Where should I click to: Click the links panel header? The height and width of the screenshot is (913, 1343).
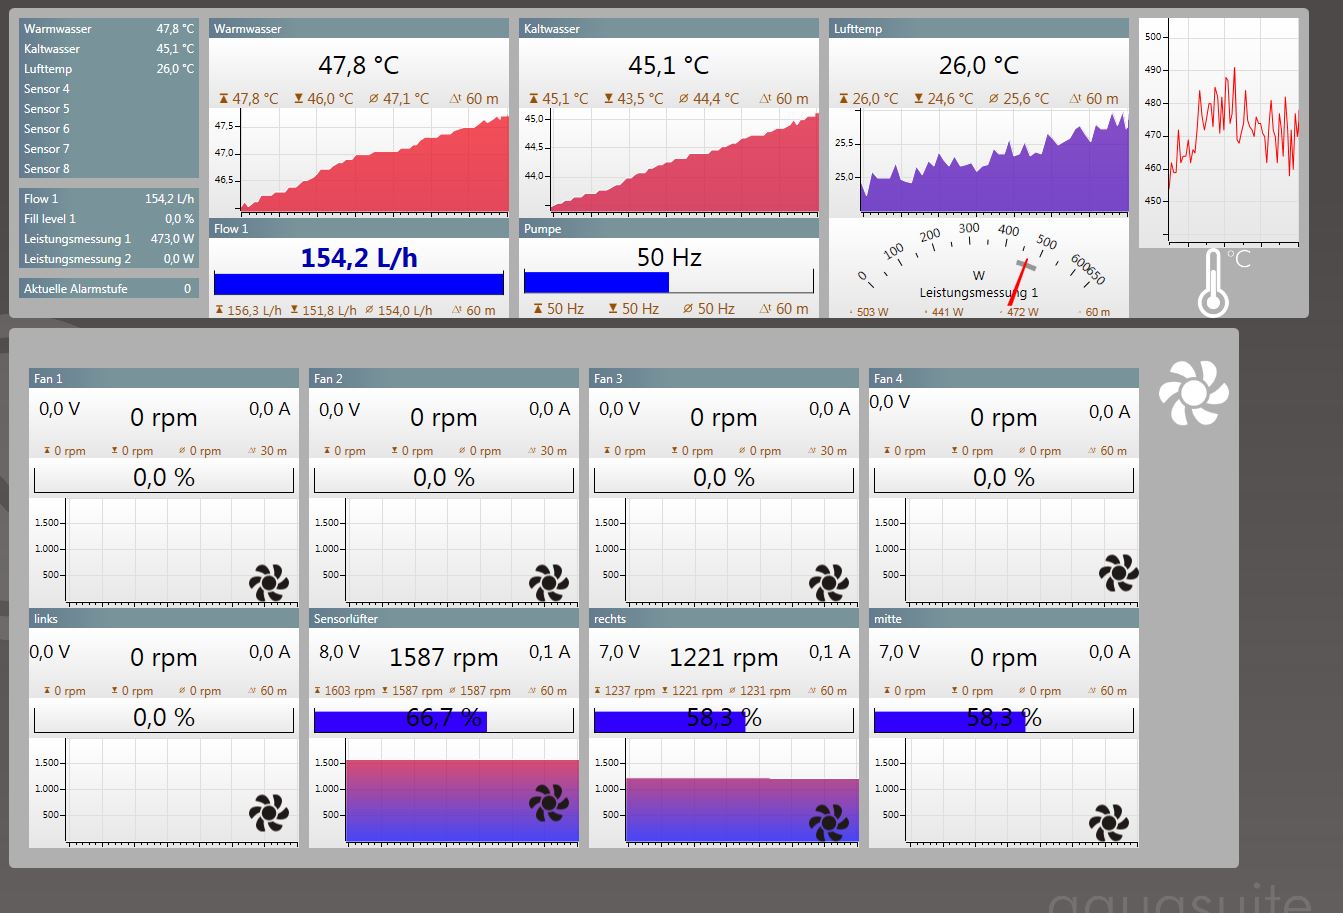[164, 618]
